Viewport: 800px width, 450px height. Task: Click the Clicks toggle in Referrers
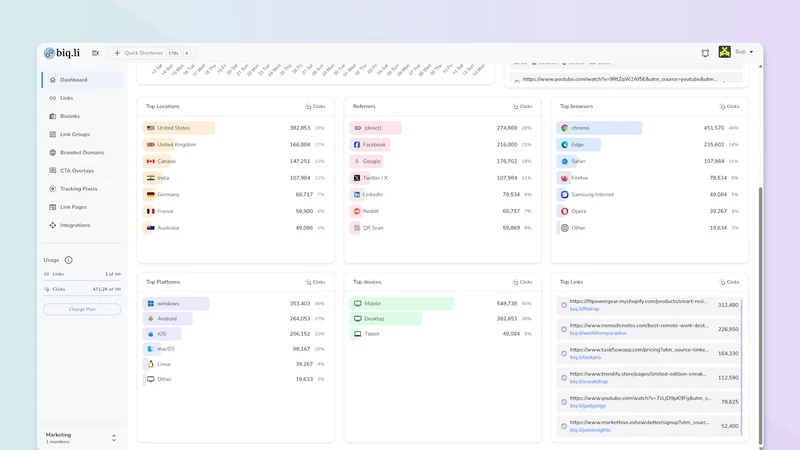point(522,107)
